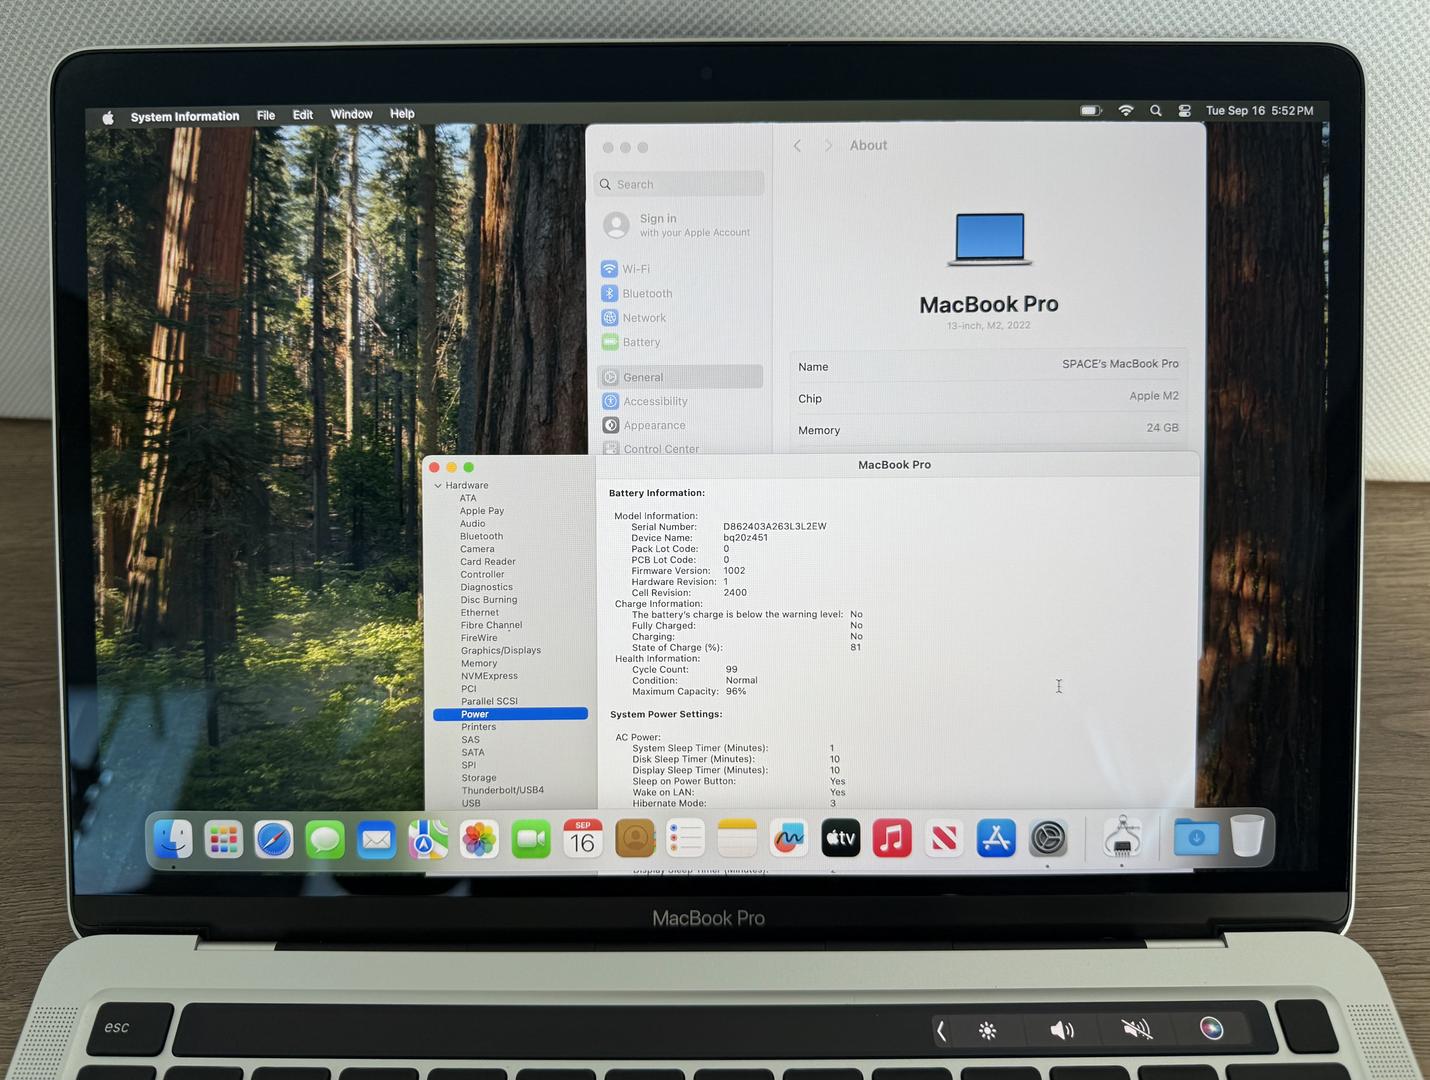Screen dimensions: 1430x1080
Task: Click battery Serial Number value D862403A263L3L2EW
Action: (x=775, y=526)
